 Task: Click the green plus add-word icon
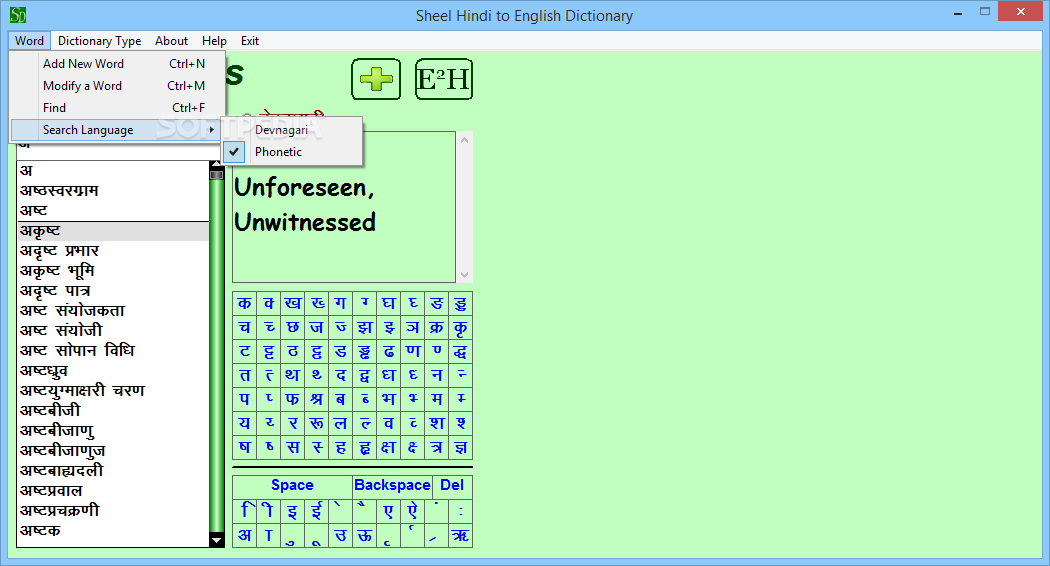click(376, 79)
